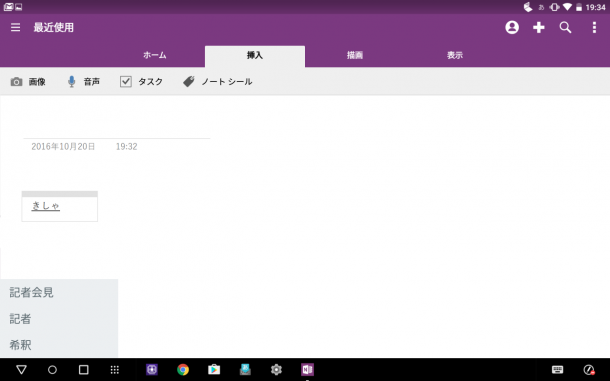Open the hamburger navigation menu
The width and height of the screenshot is (610, 381).
point(16,27)
